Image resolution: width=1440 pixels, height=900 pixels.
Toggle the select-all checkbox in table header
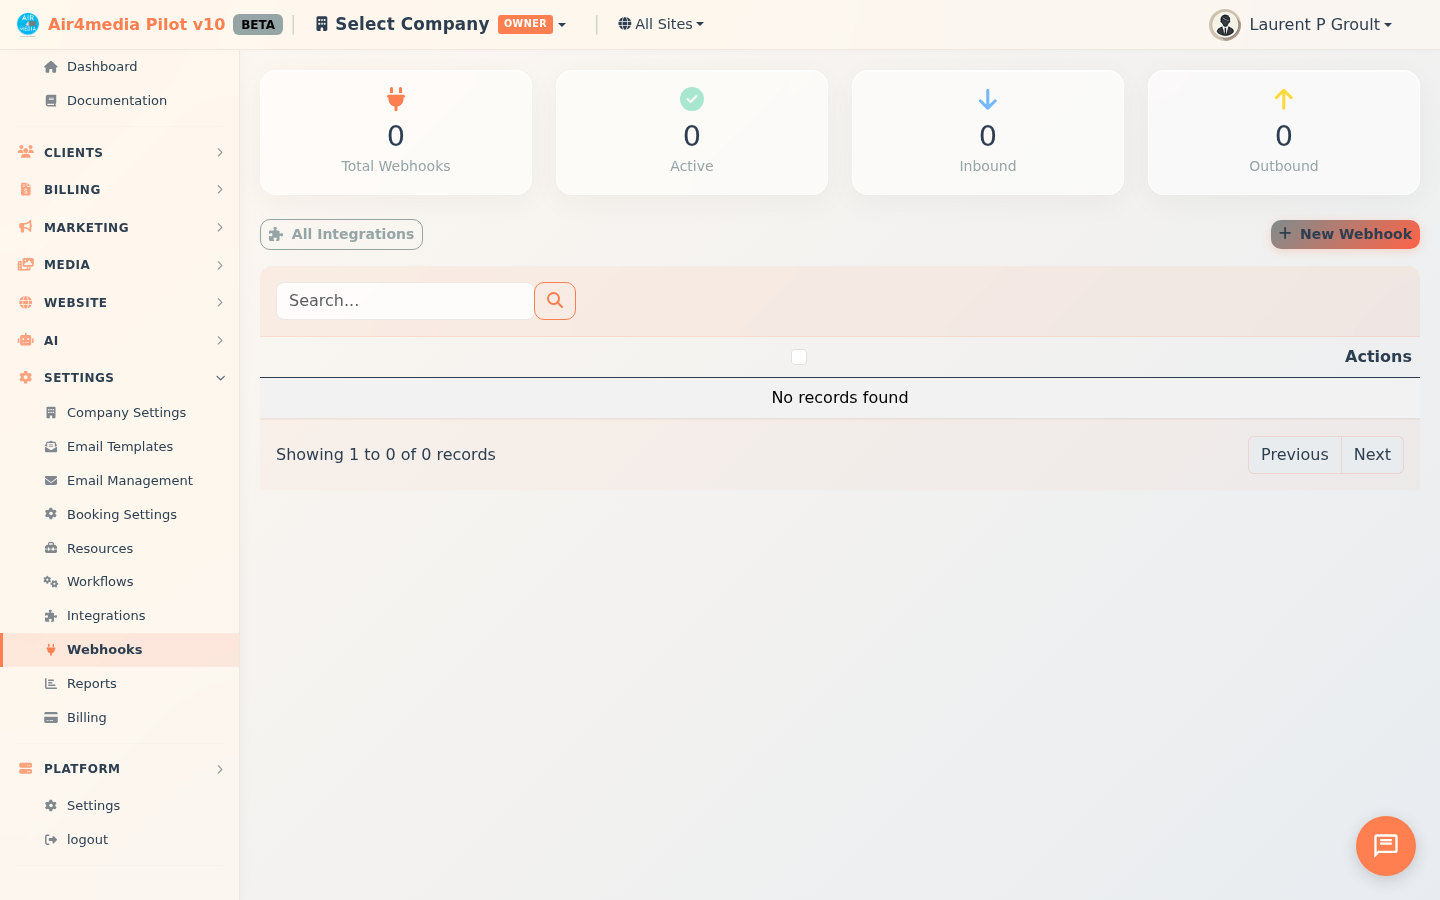pos(798,356)
